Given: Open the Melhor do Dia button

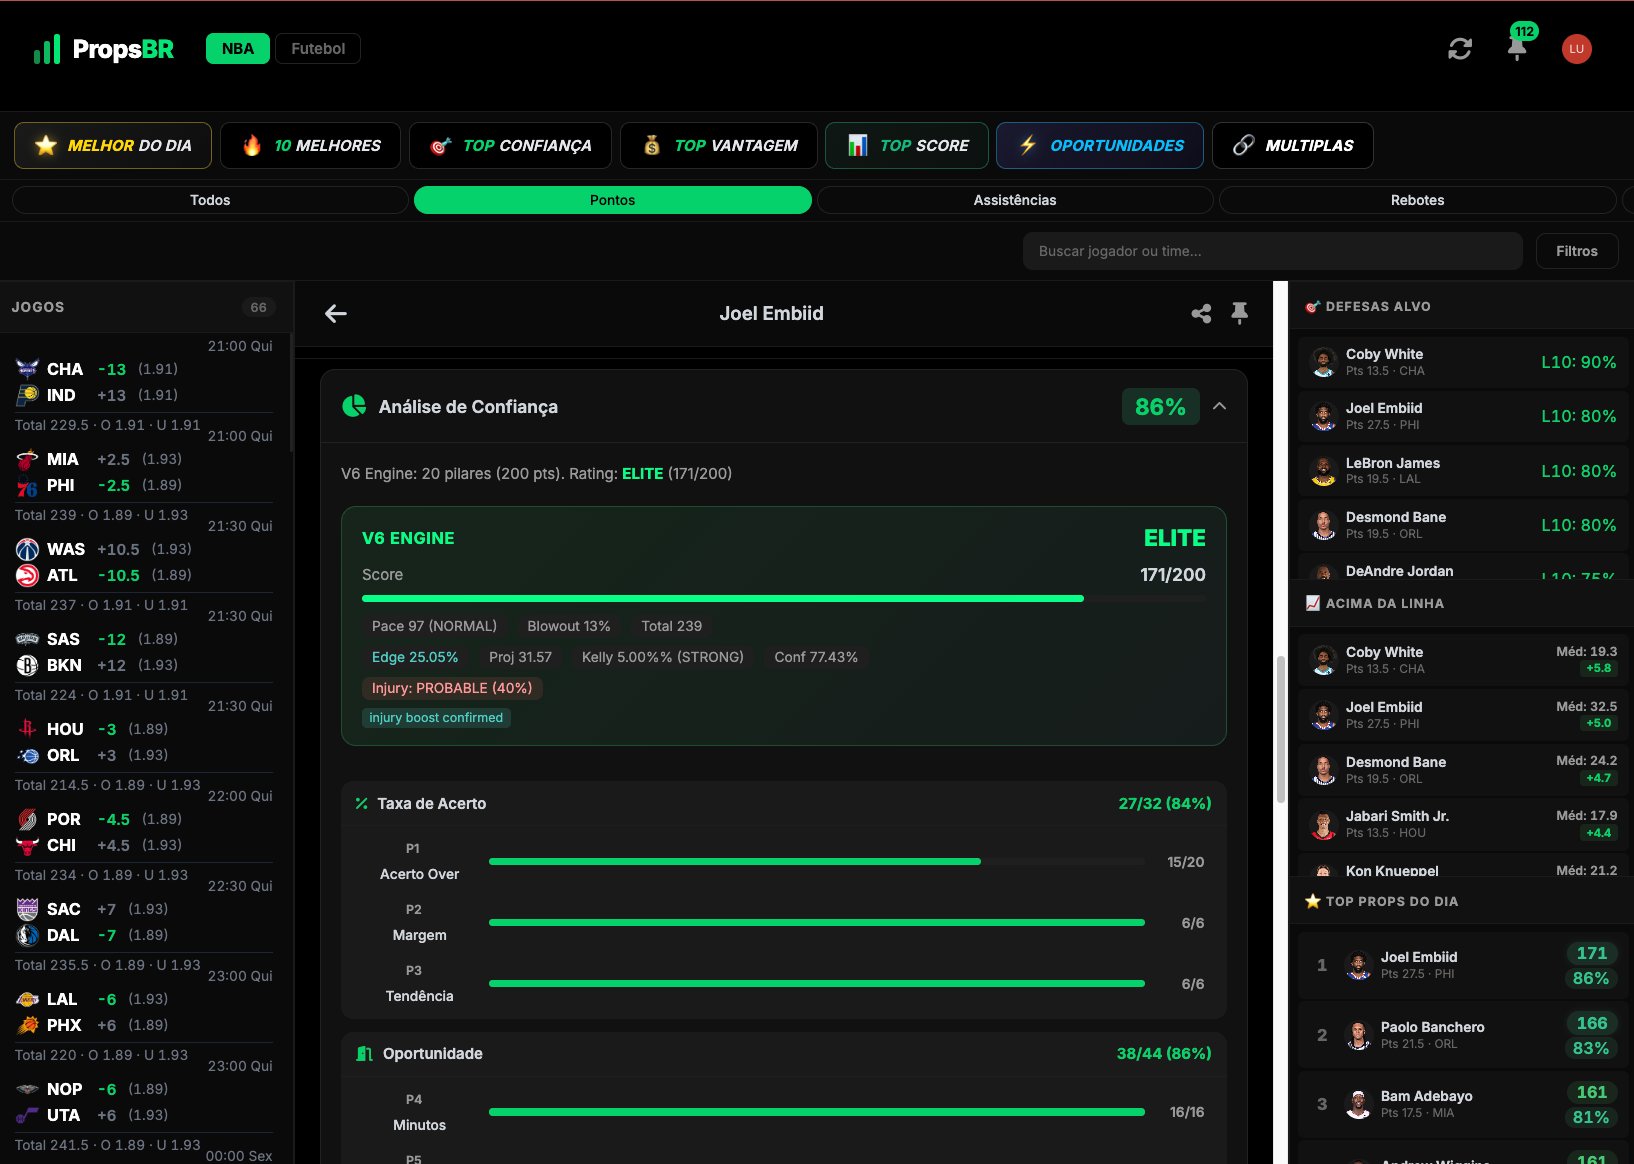Looking at the screenshot, I should (113, 146).
